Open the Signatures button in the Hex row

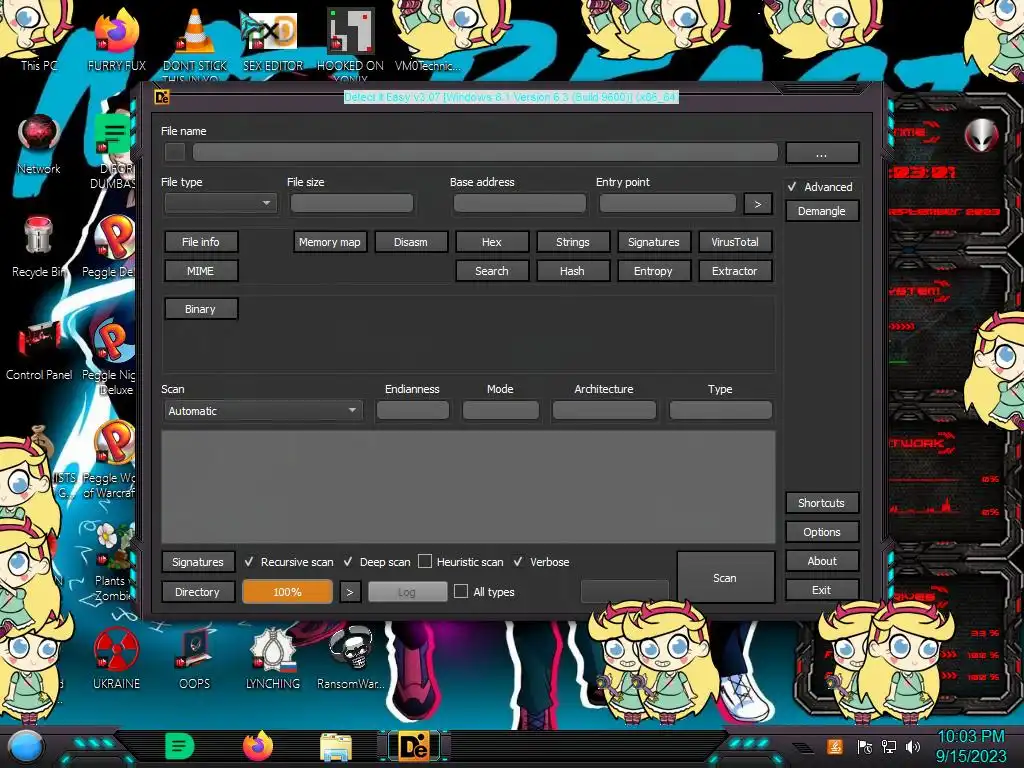coord(654,242)
